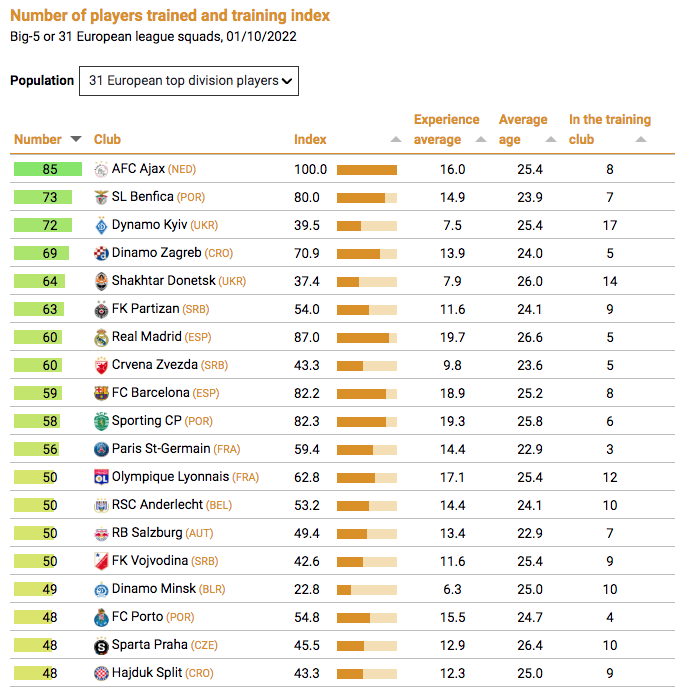Sort using In the training club arrow
This screenshot has width=675, height=687.
tap(640, 140)
